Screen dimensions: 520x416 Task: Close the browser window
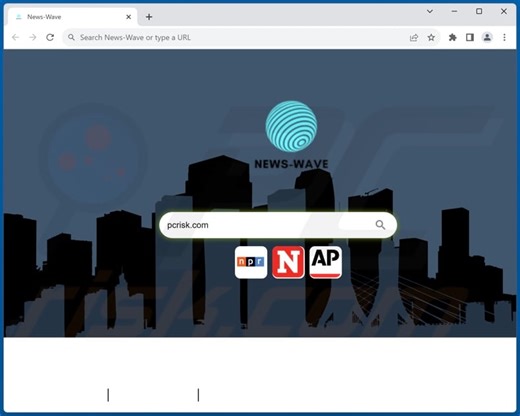pos(504,11)
